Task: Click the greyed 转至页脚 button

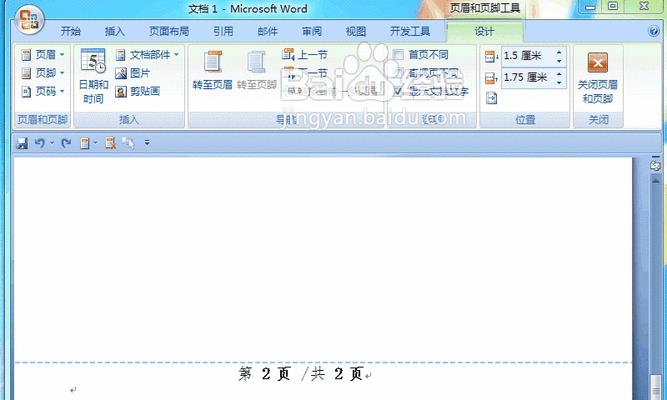Action: [x=257, y=71]
